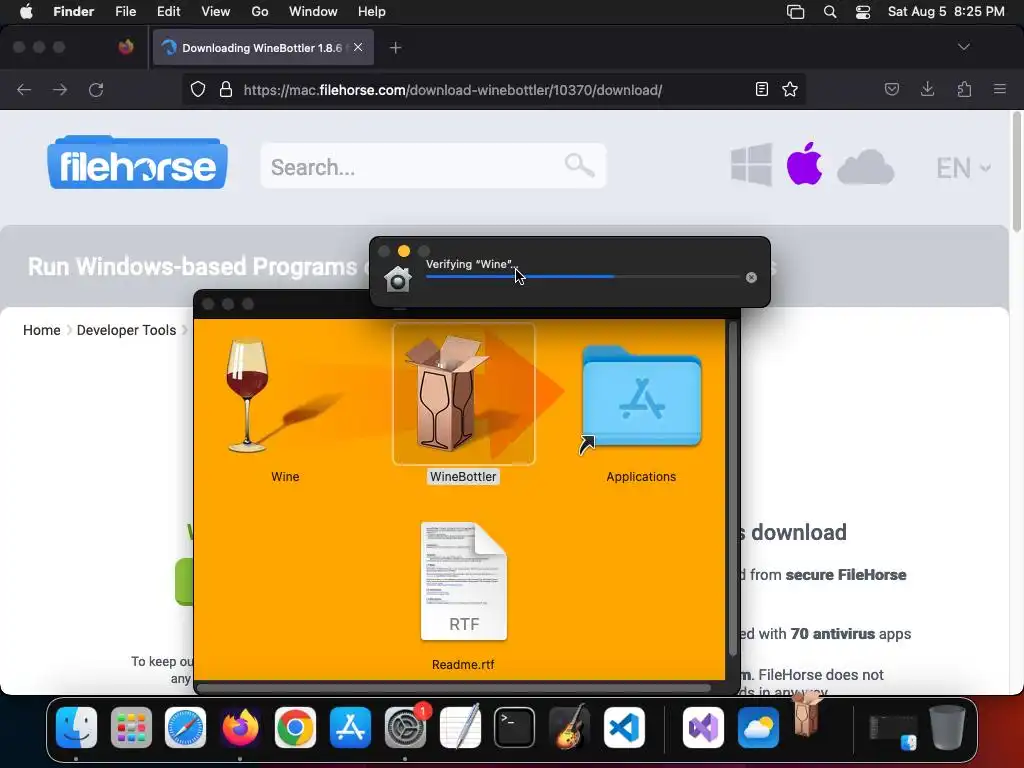Click the pinned Firefox tab icon
The height and width of the screenshot is (768, 1024).
click(126, 47)
